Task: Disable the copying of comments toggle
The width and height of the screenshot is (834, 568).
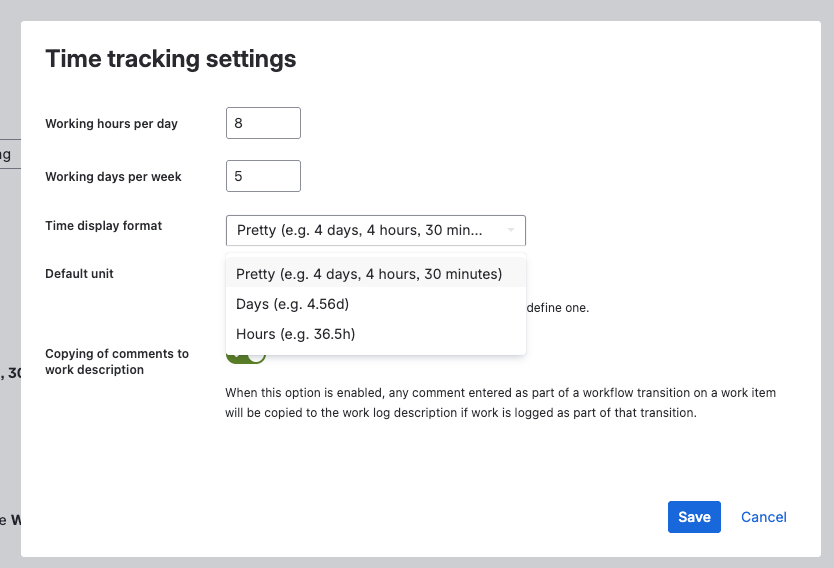Action: [x=246, y=356]
